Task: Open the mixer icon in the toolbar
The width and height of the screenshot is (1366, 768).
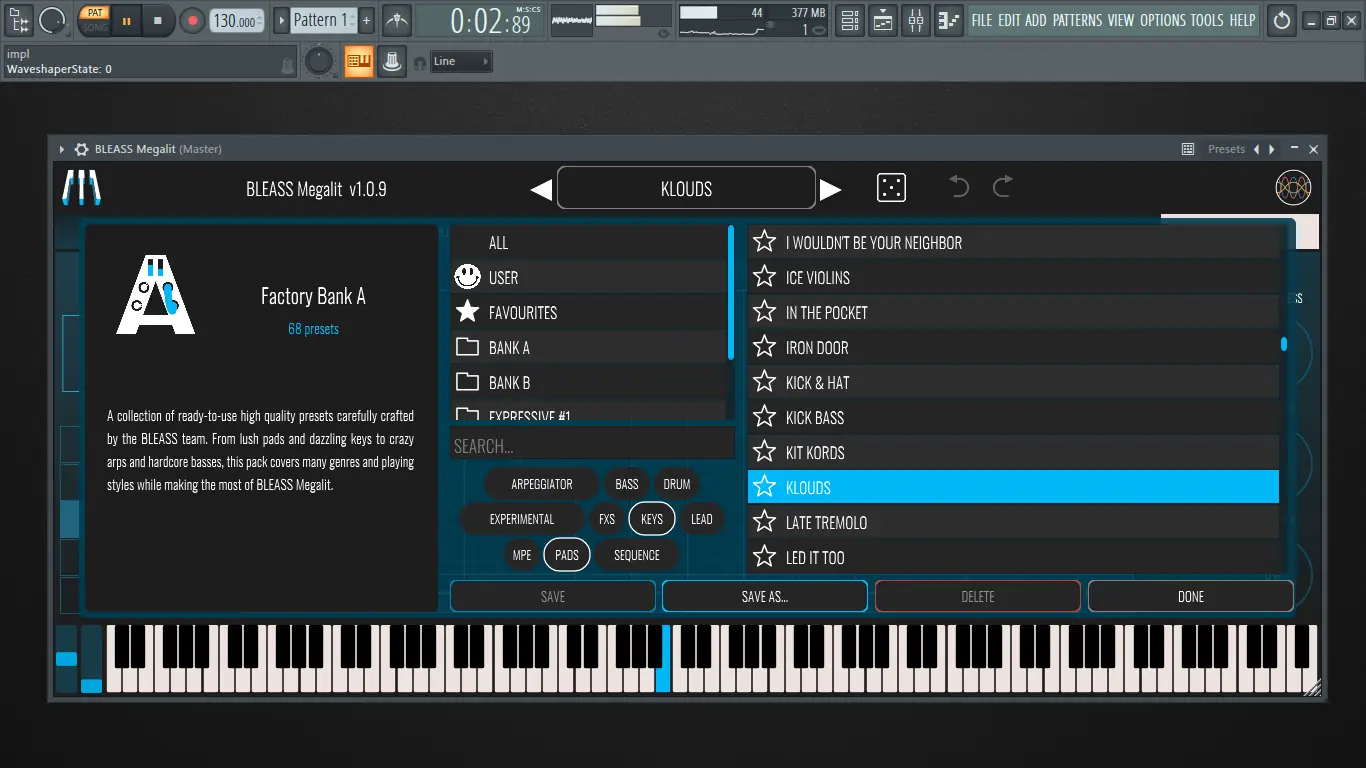Action: [x=916, y=20]
